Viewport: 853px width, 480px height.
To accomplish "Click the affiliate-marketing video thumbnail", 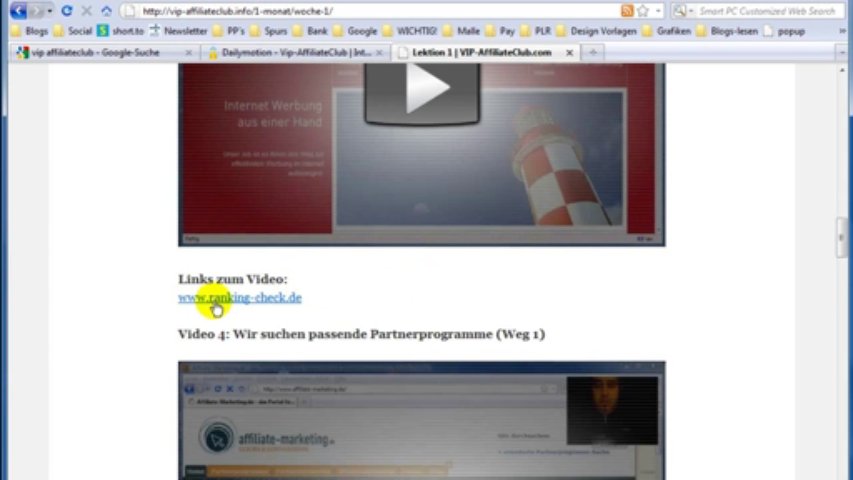I will [x=421, y=420].
